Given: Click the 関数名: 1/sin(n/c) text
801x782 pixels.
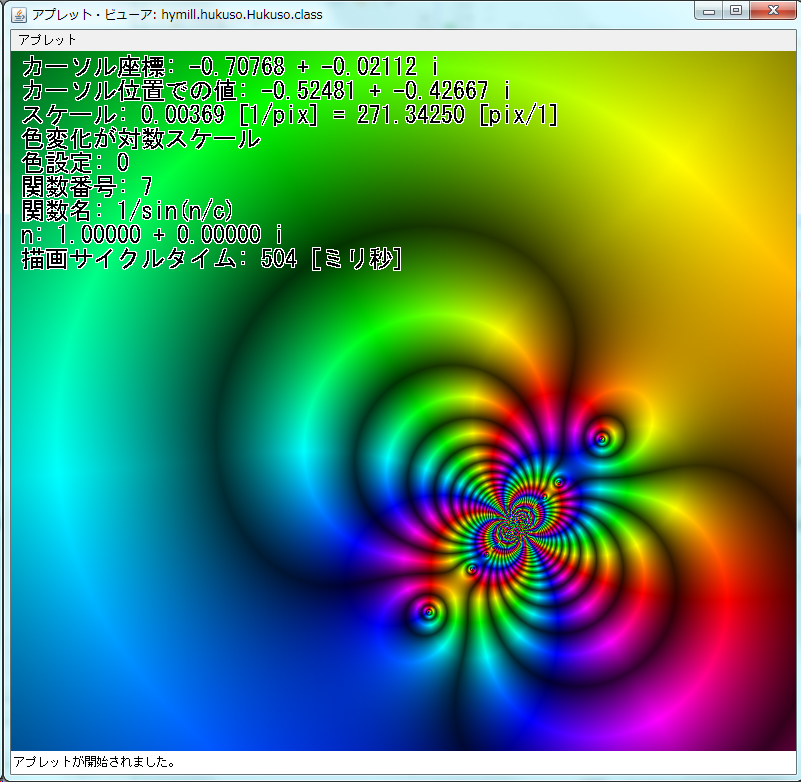Looking at the screenshot, I should point(127,211).
